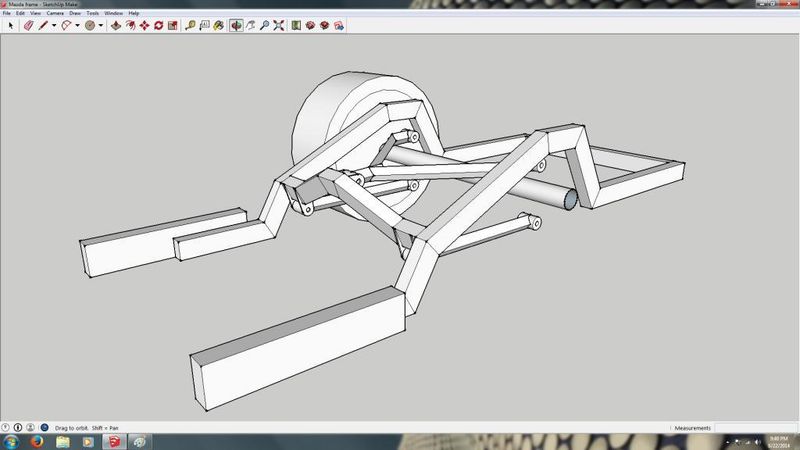Click the Orbit tool
The image size is (800, 450).
pyautogui.click(x=236, y=24)
